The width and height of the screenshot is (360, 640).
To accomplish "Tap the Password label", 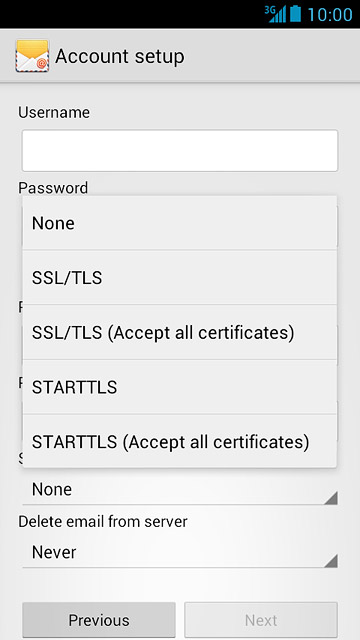I will (53, 188).
